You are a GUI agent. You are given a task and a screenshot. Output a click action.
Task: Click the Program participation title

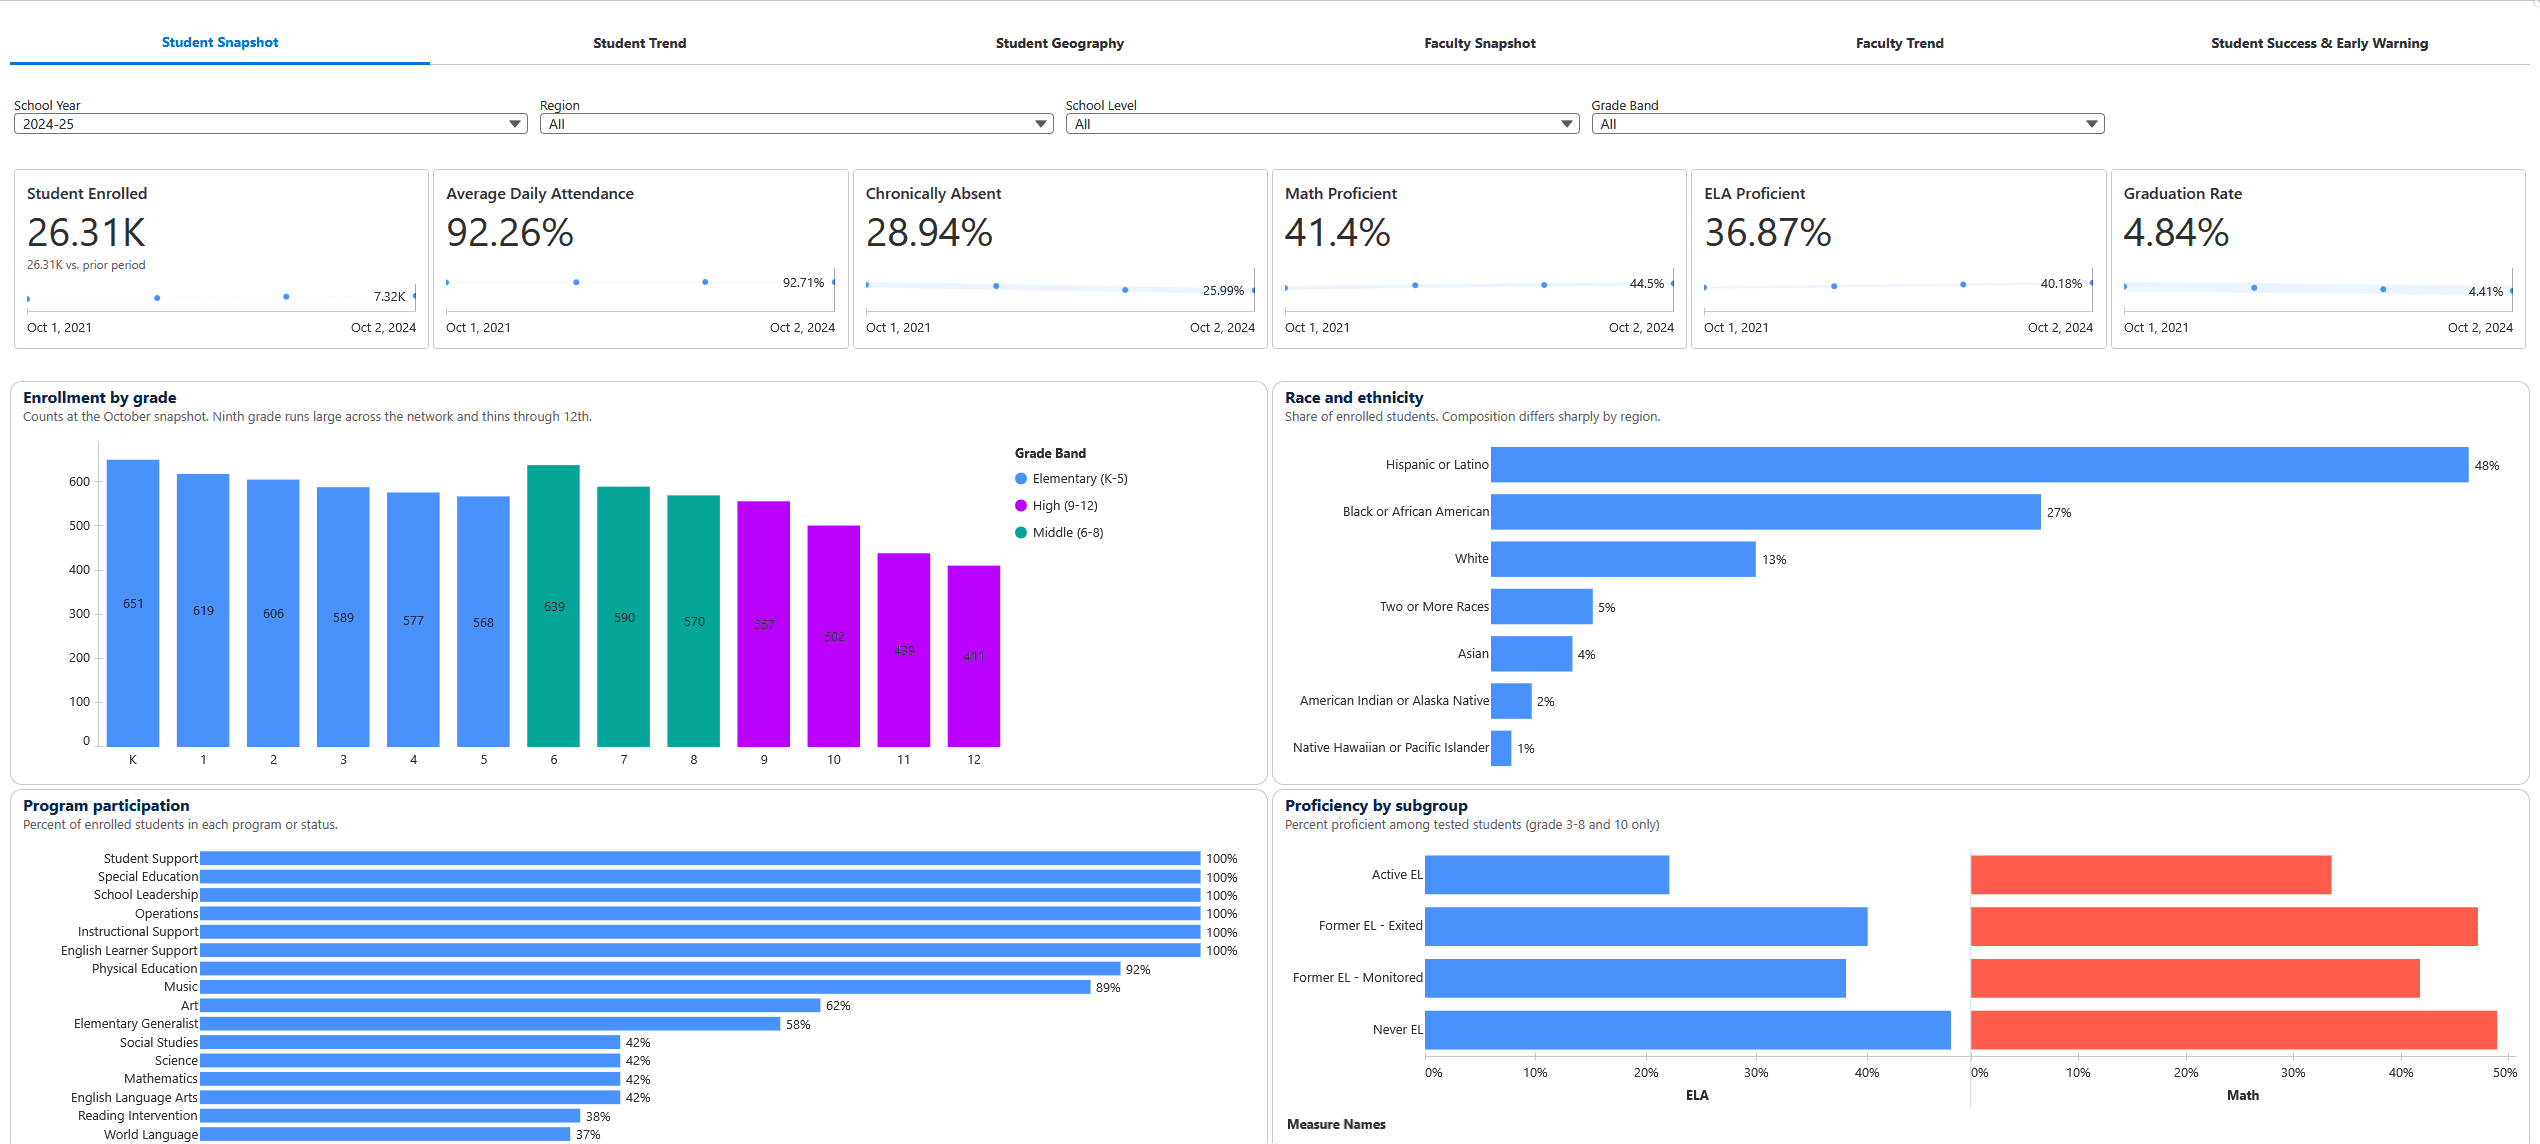106,806
